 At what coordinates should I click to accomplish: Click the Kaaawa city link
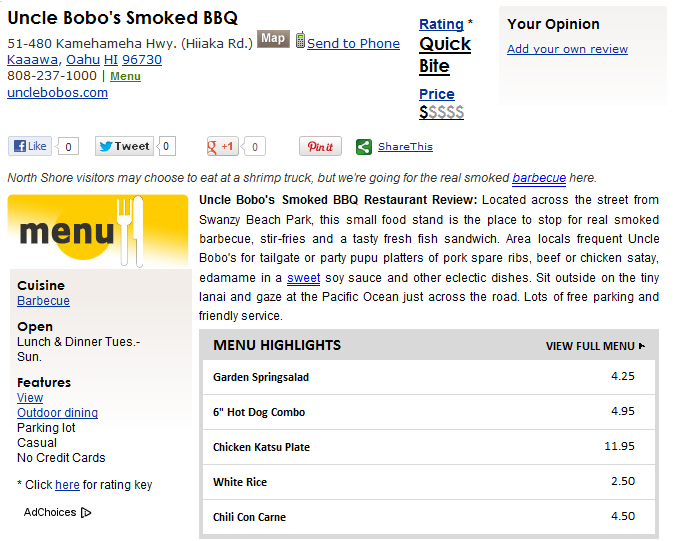(32, 60)
